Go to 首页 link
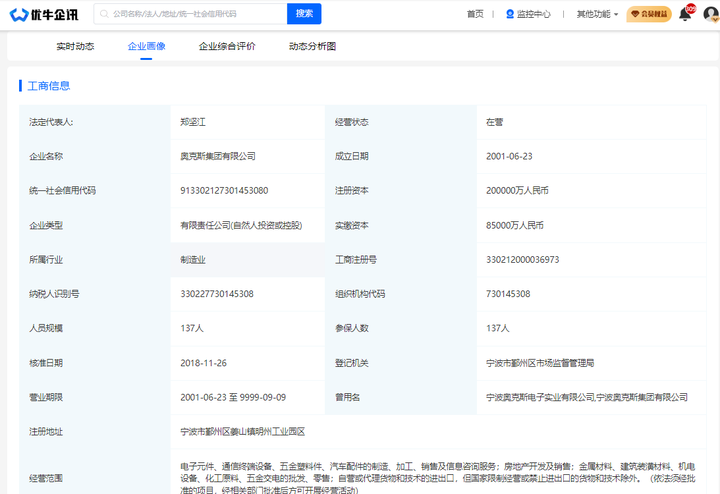The image size is (720, 494). tap(475, 14)
